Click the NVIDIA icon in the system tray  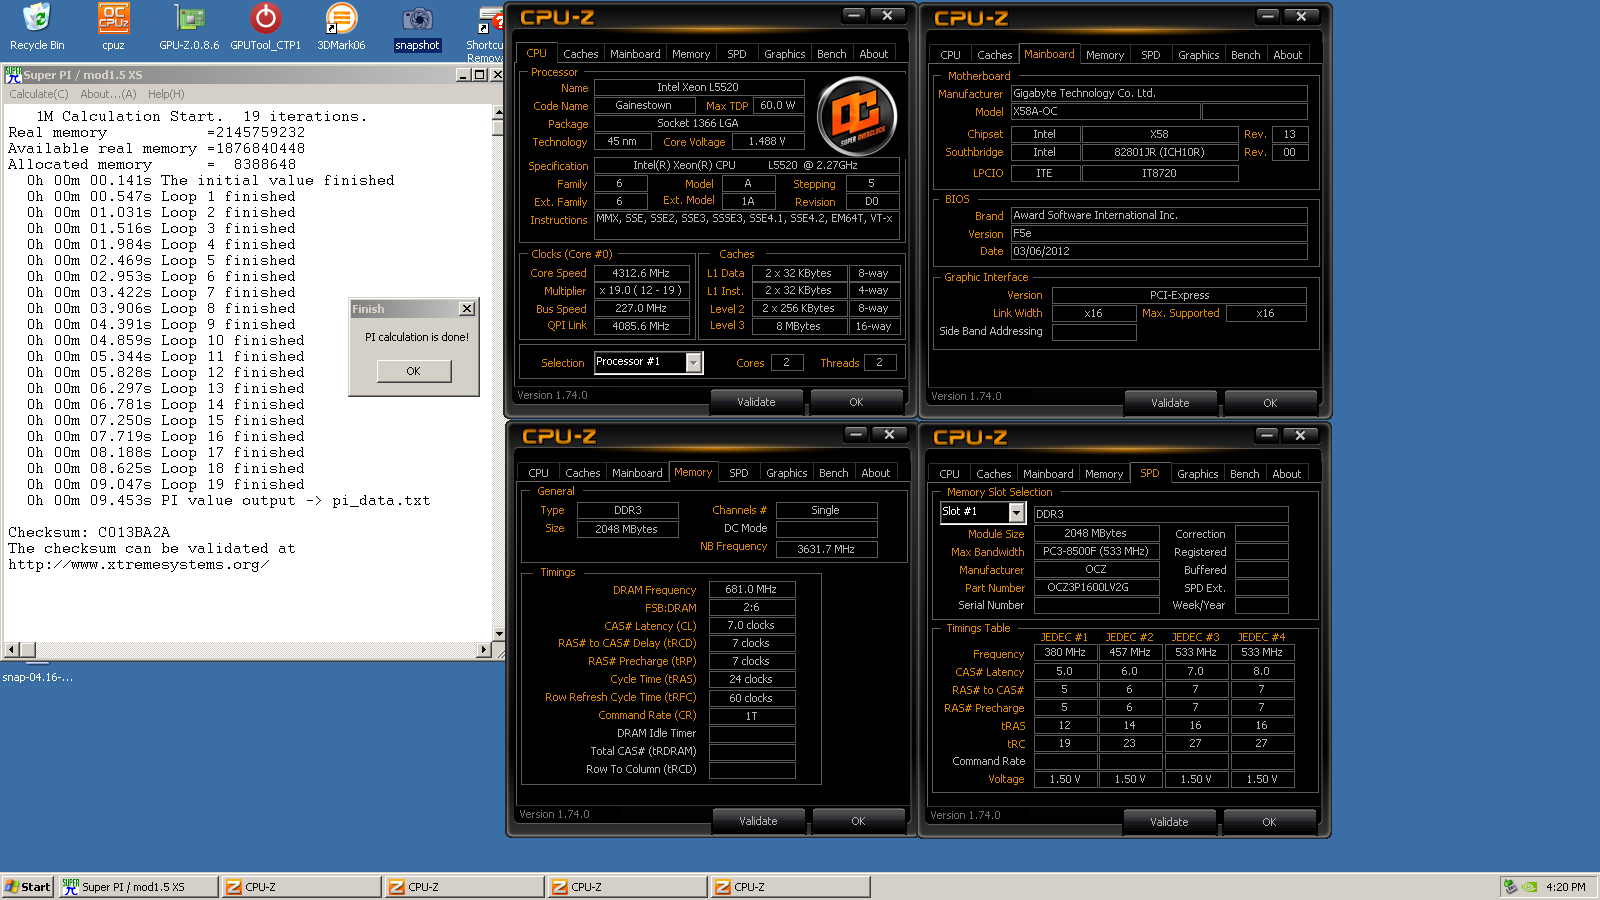tap(1530, 887)
